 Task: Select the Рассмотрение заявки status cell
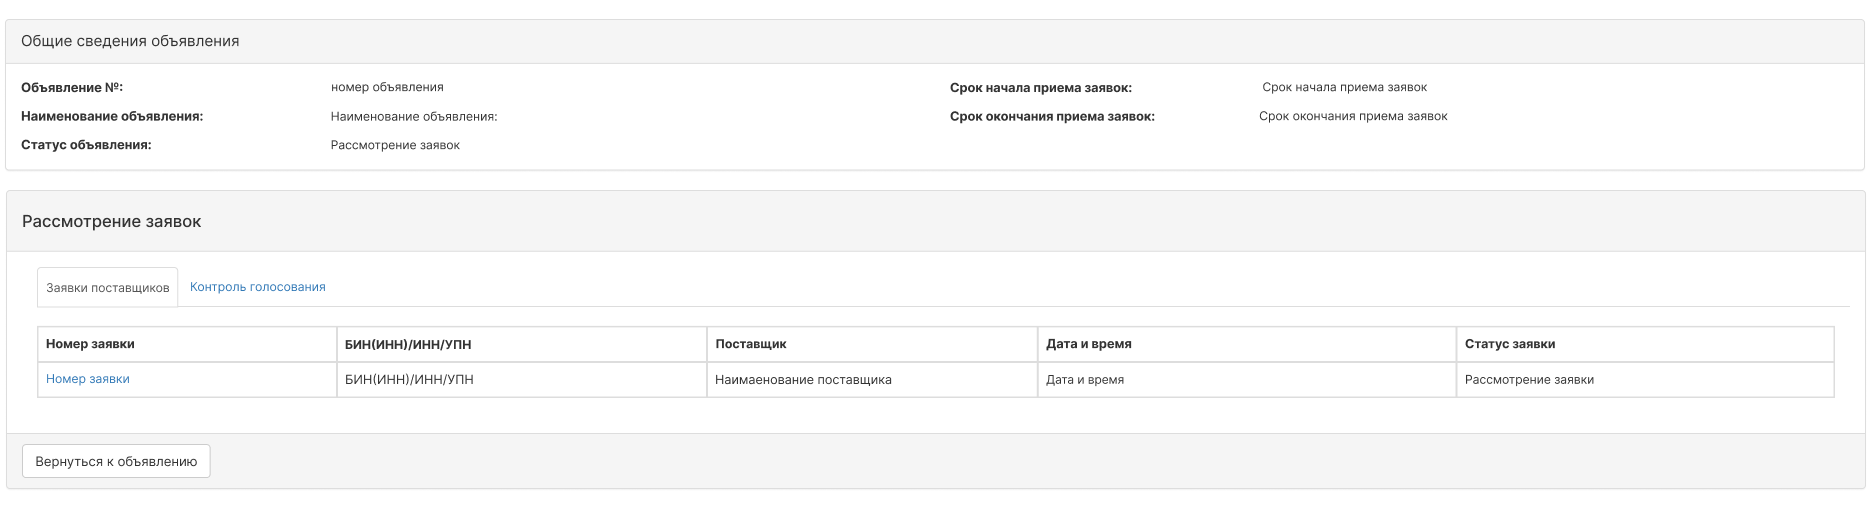(1645, 380)
